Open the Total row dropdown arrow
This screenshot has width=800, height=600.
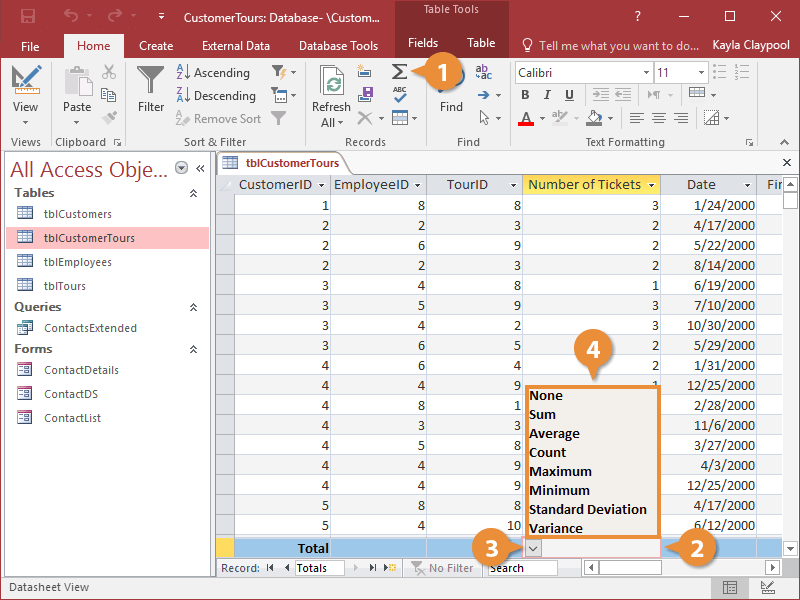pyautogui.click(x=533, y=548)
